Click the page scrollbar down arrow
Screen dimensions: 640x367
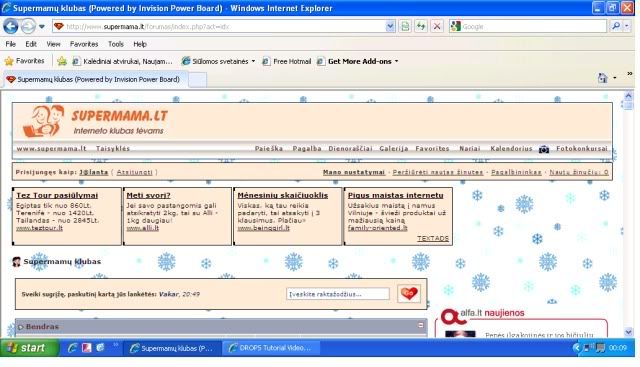629,332
